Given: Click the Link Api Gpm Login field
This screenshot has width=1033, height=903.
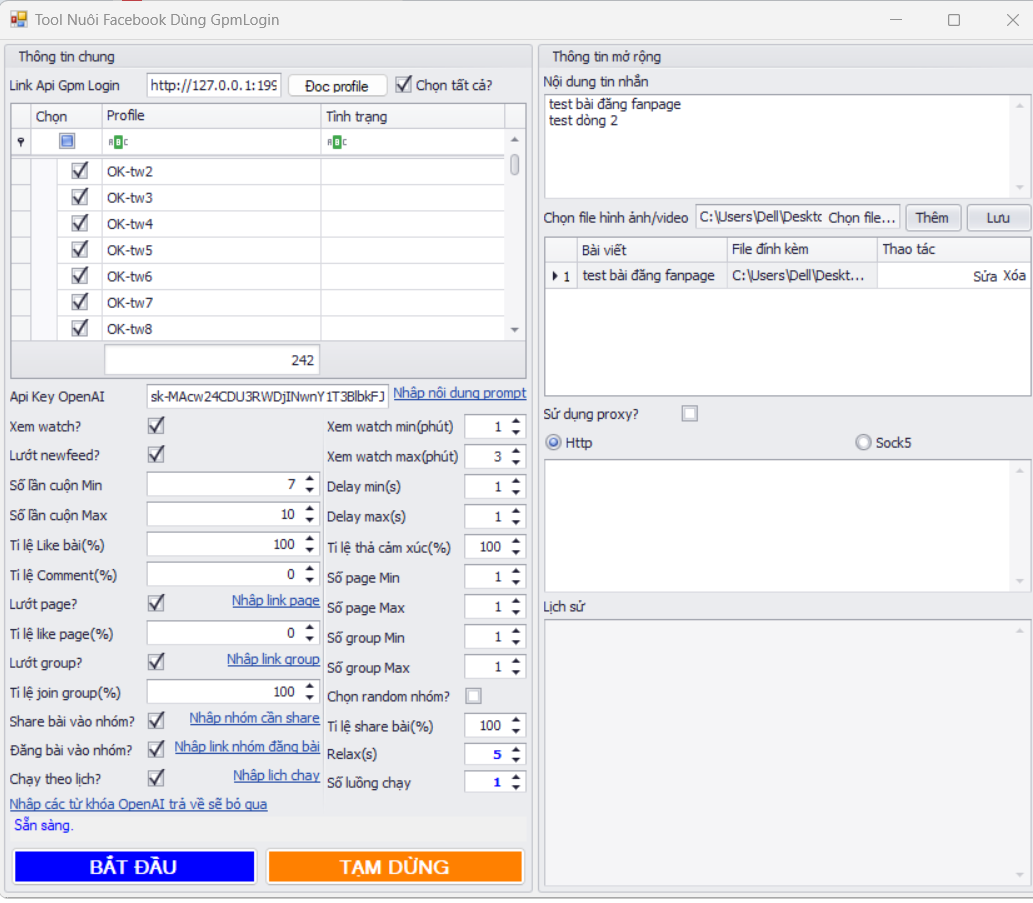Looking at the screenshot, I should click(x=213, y=85).
